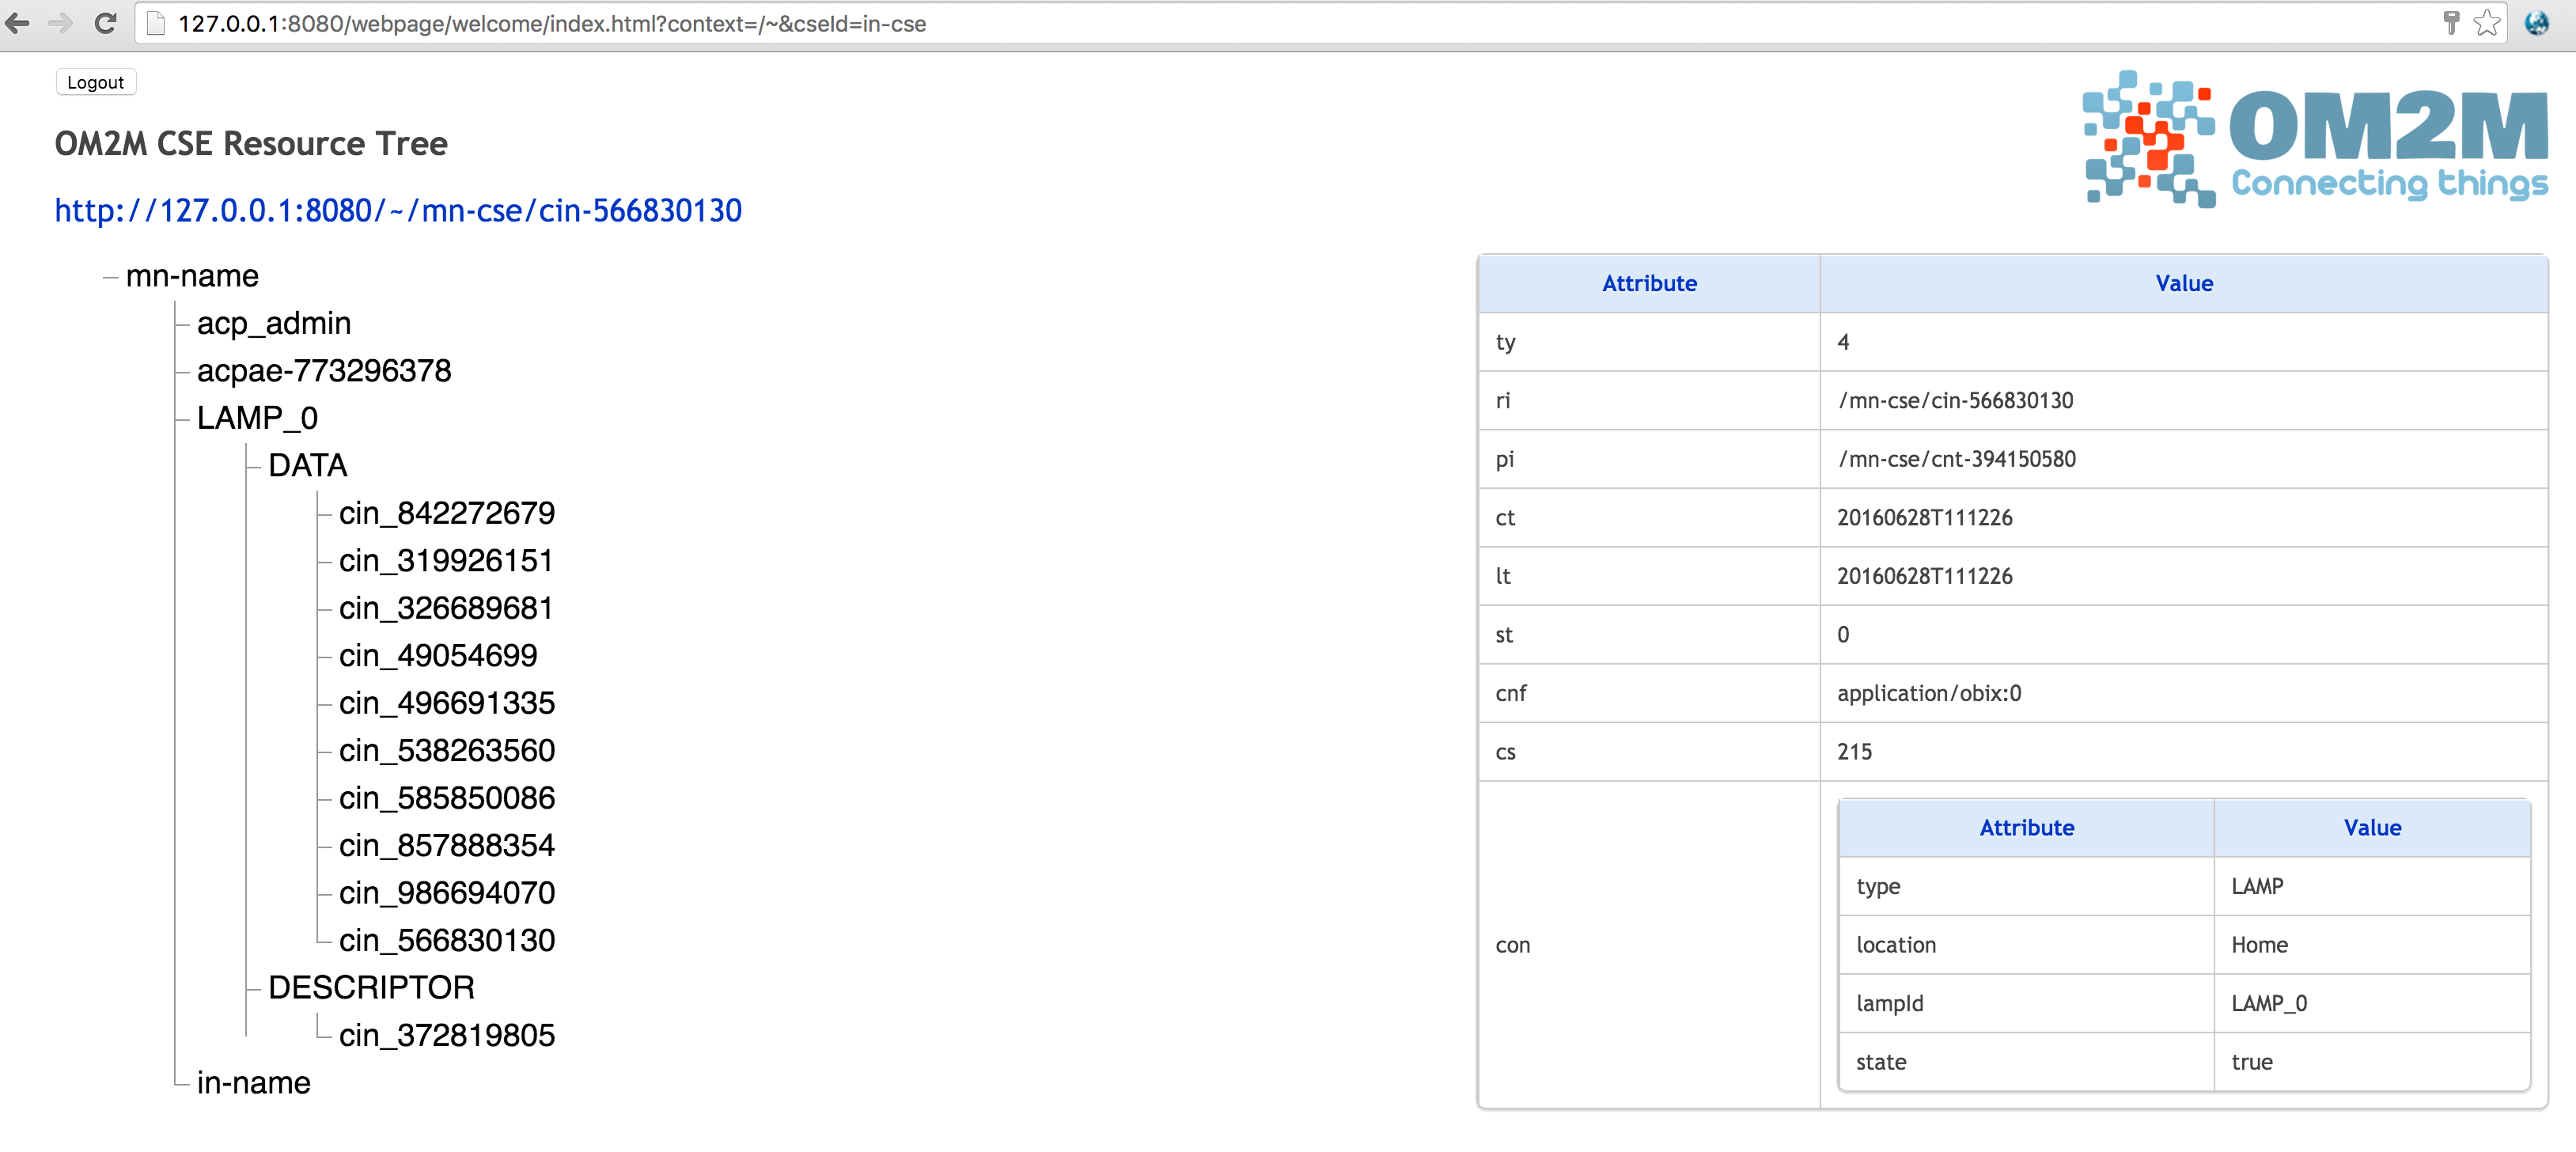Click the outer Value column header
The height and width of the screenshot is (1152, 2576).
coord(2184,284)
